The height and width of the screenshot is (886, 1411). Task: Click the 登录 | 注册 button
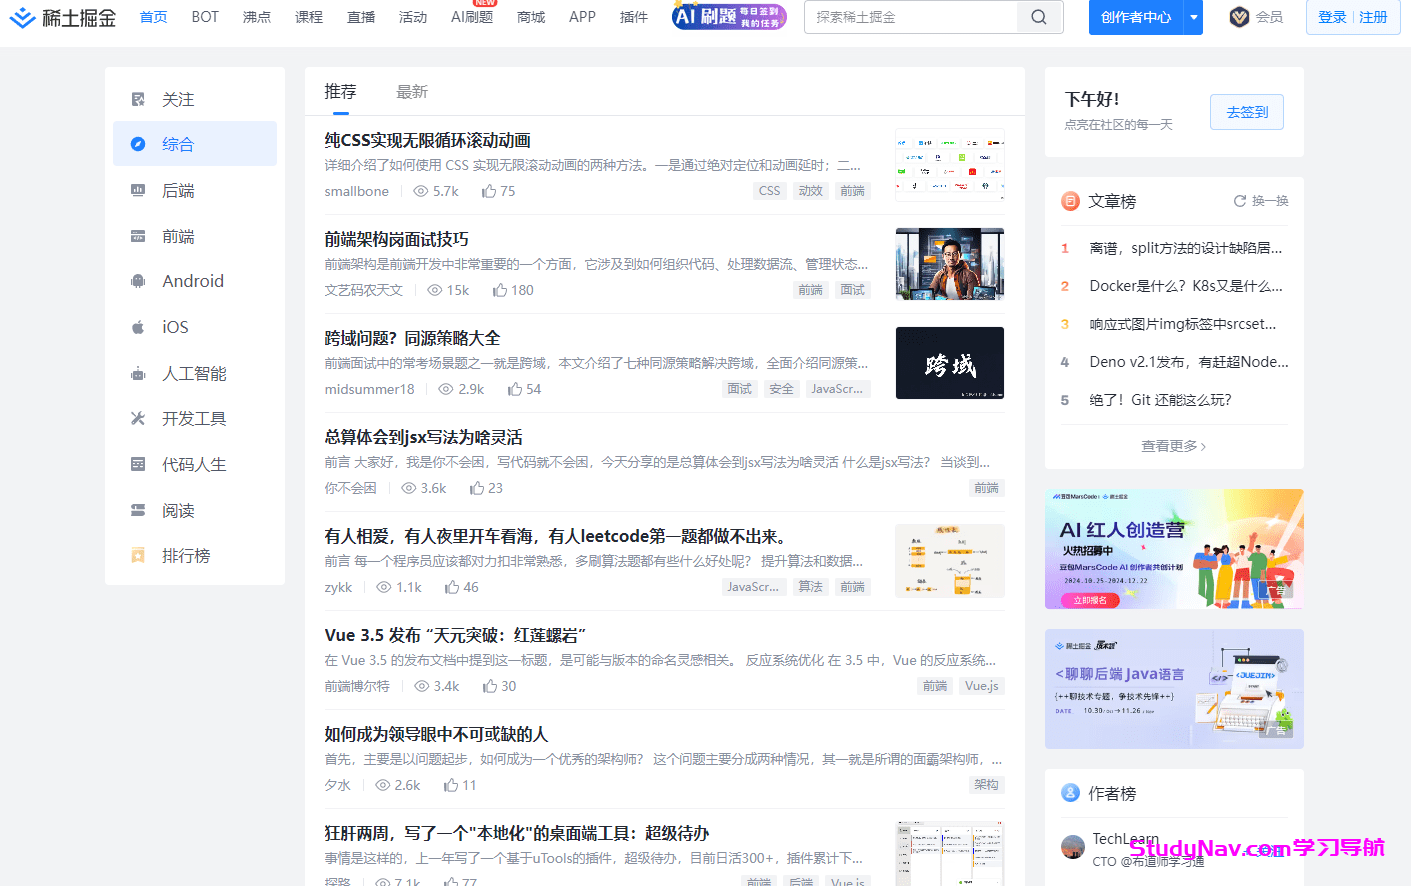click(x=1353, y=17)
